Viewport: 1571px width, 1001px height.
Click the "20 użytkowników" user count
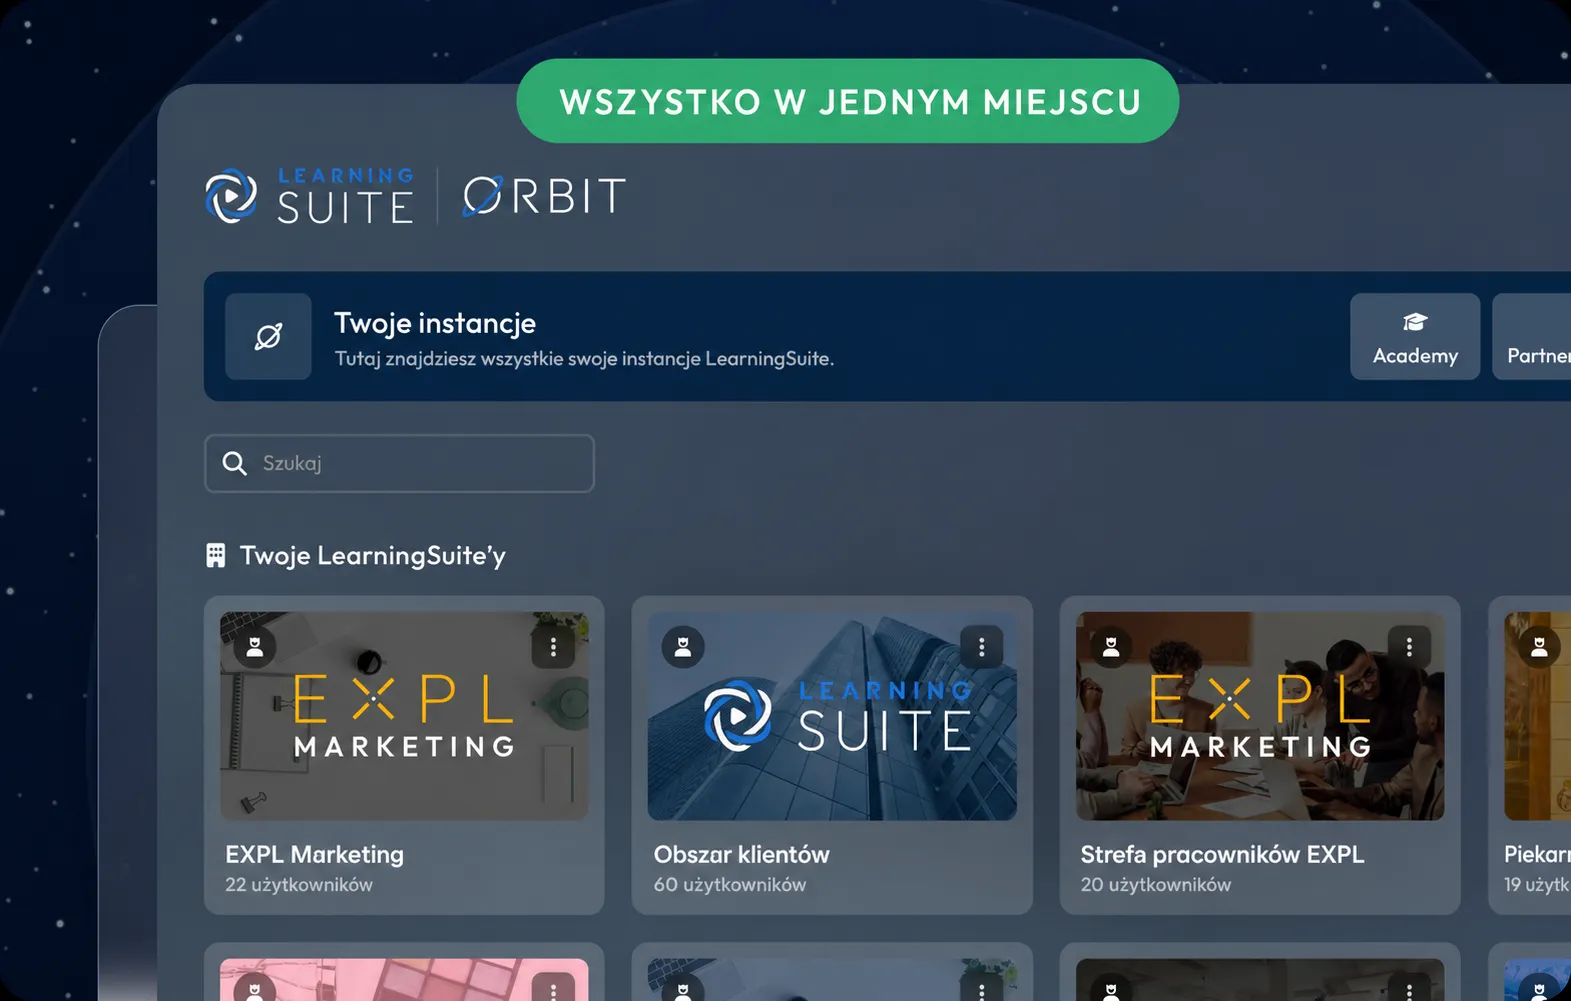pos(1155,885)
